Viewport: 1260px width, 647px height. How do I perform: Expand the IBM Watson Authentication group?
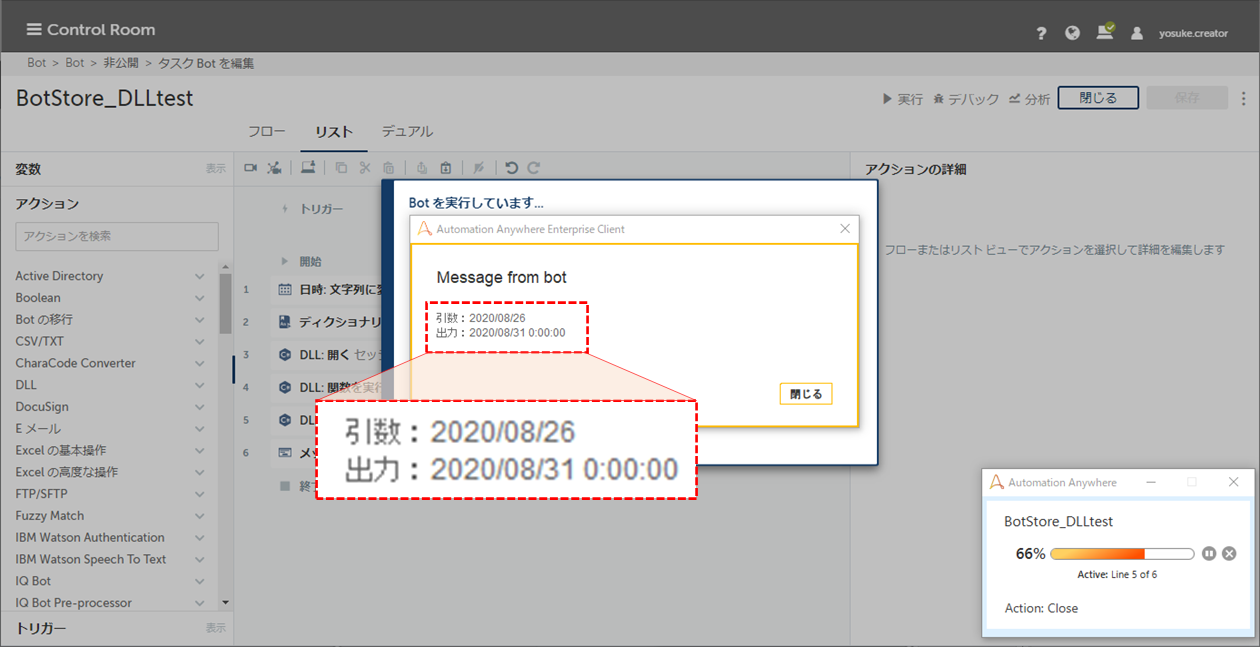coord(200,538)
